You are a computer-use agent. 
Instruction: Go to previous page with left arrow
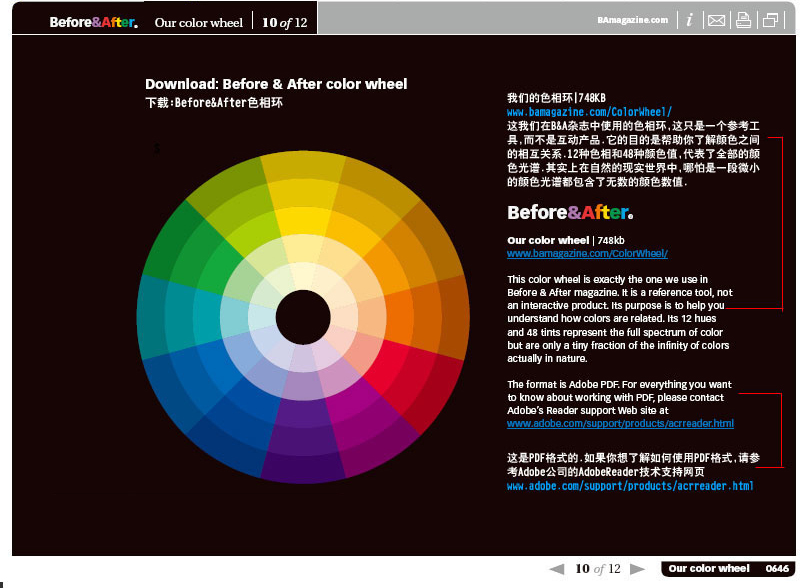pos(557,569)
